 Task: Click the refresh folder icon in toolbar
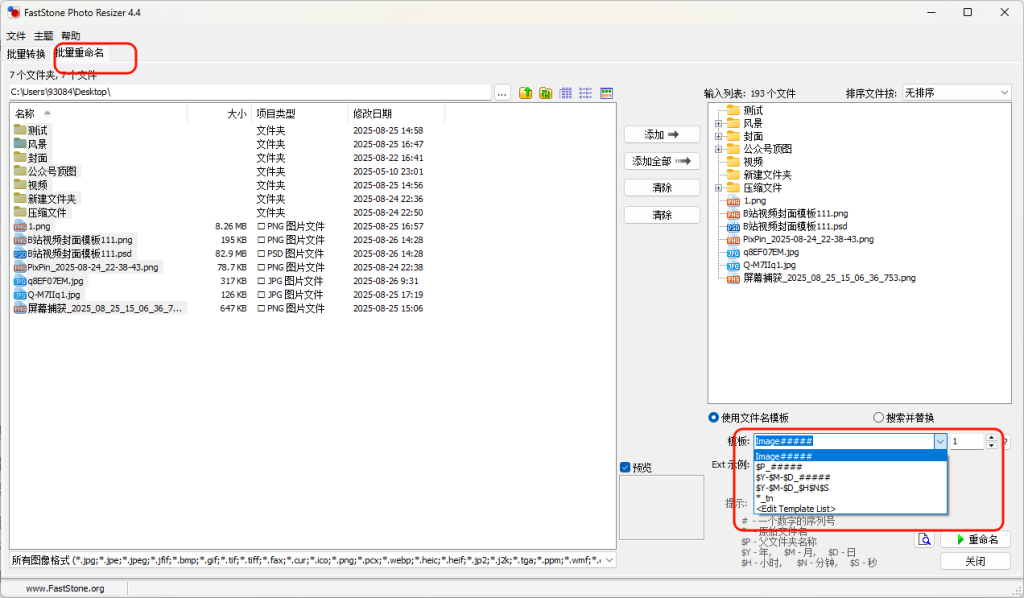pos(546,93)
